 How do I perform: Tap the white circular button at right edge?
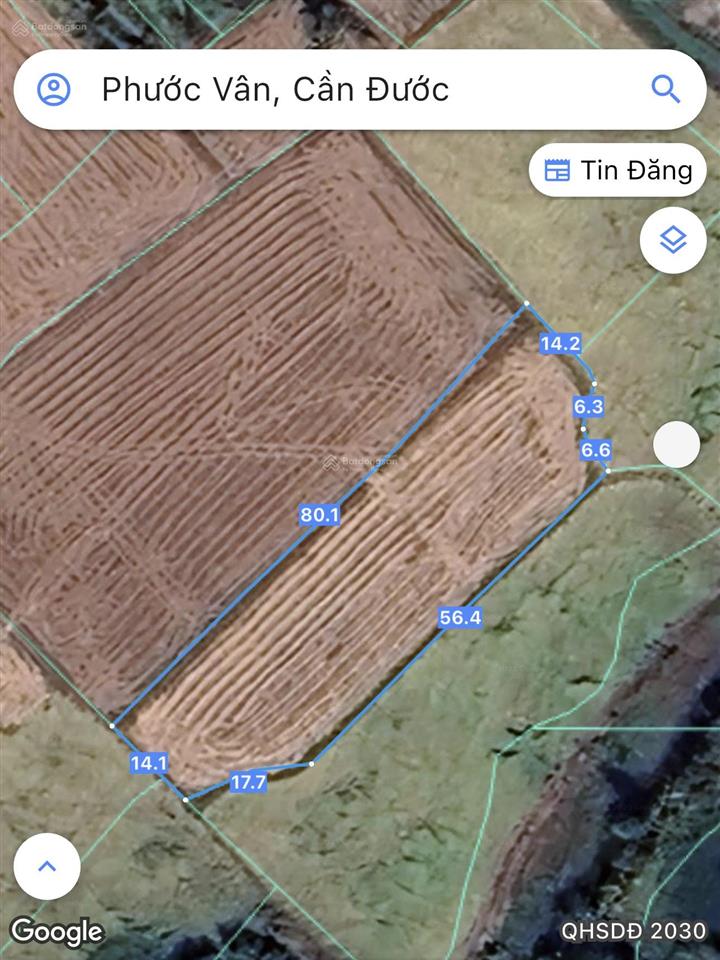tap(677, 444)
